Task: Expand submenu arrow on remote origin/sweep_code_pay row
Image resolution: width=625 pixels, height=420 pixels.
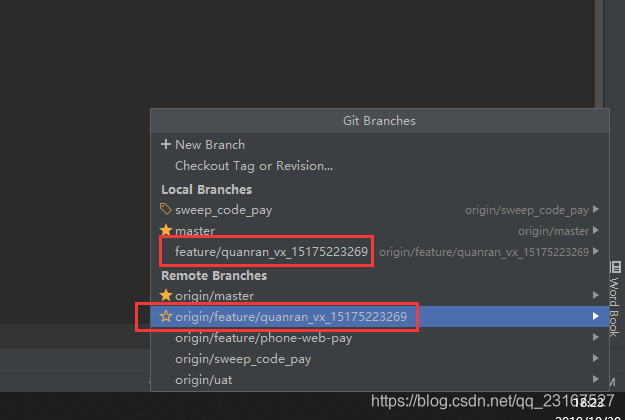Action: click(x=596, y=358)
